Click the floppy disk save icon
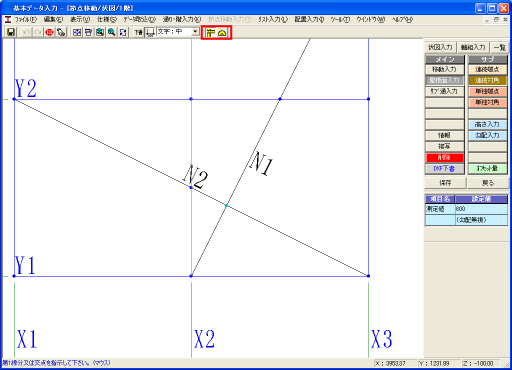The image size is (512, 370). (x=11, y=32)
